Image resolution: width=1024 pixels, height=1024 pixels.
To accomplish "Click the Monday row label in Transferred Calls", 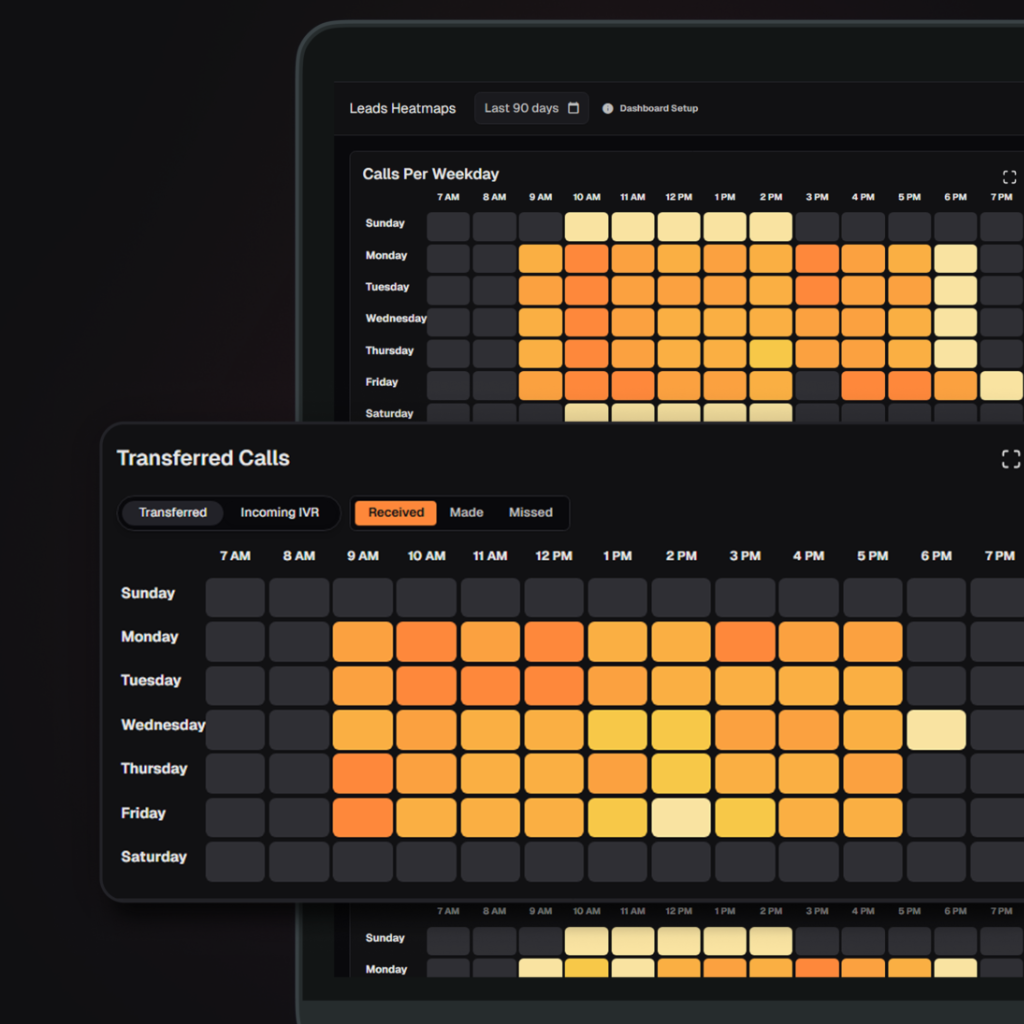I will (x=150, y=637).
